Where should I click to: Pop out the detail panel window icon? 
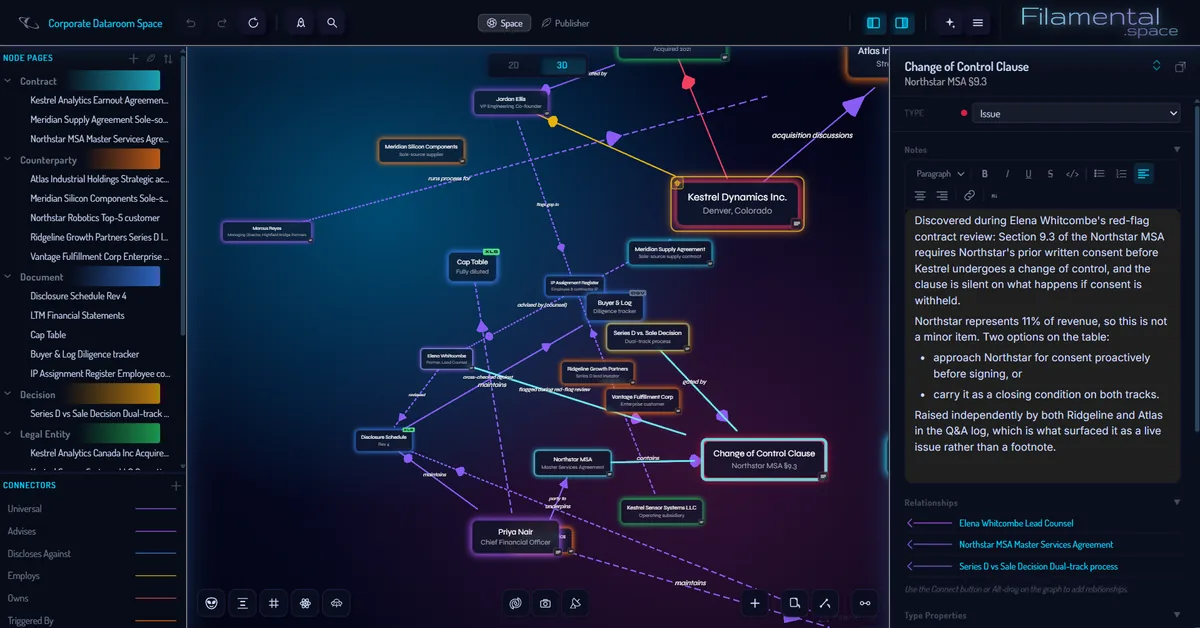pos(1180,67)
